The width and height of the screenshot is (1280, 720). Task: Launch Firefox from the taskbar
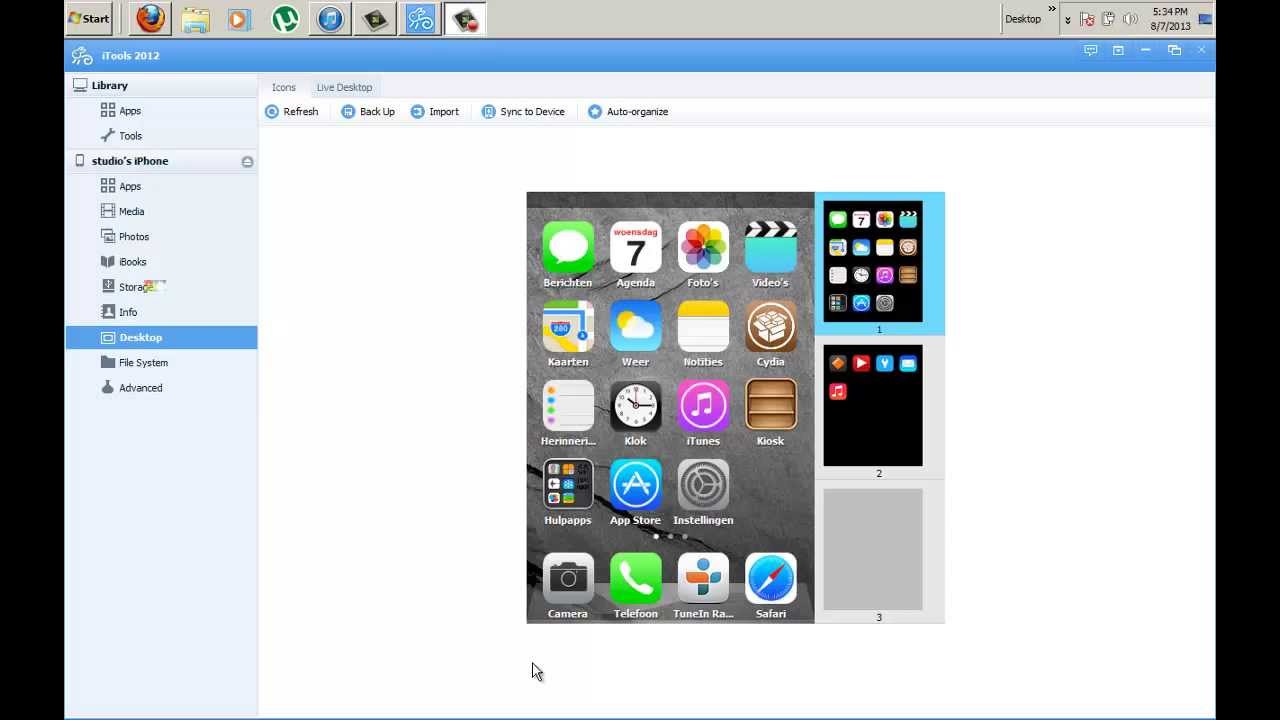pyautogui.click(x=151, y=18)
